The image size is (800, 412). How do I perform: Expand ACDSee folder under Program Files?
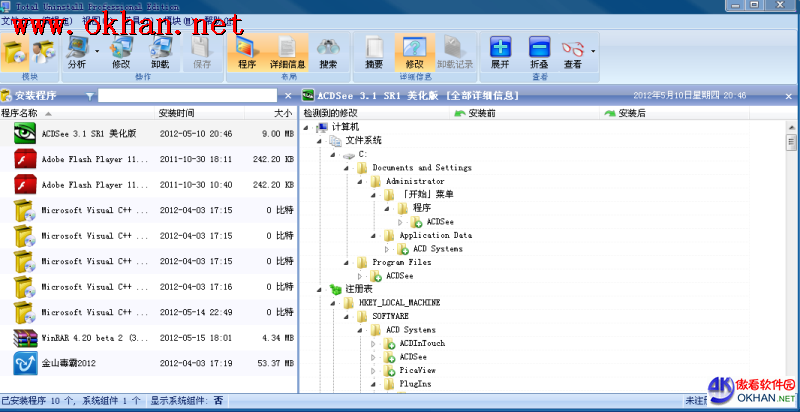click(x=360, y=276)
